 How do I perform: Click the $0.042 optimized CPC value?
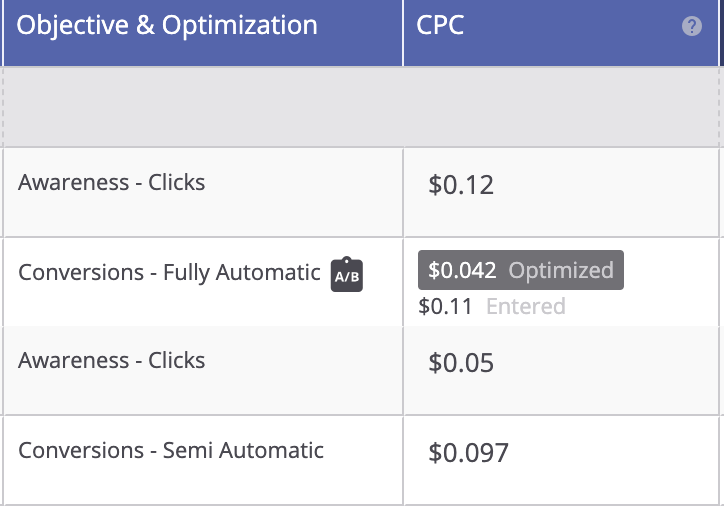[462, 270]
